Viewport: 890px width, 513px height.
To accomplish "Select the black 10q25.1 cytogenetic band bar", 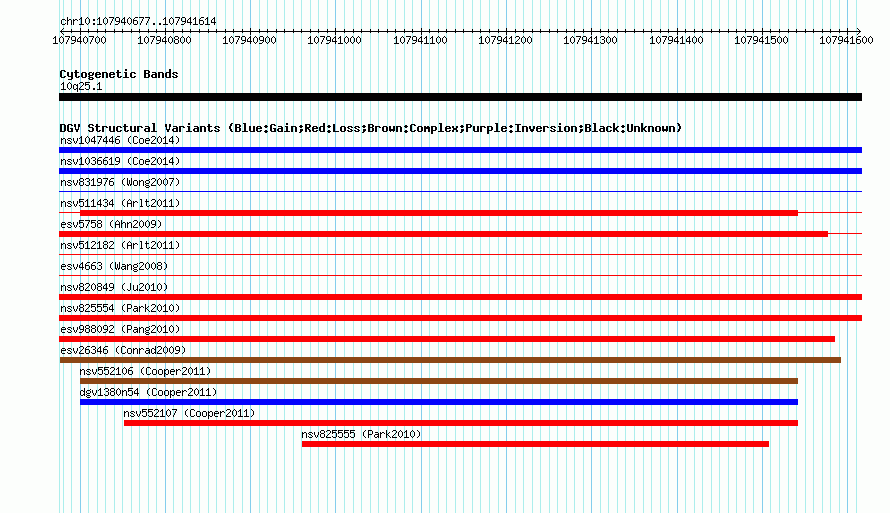I will [x=460, y=97].
